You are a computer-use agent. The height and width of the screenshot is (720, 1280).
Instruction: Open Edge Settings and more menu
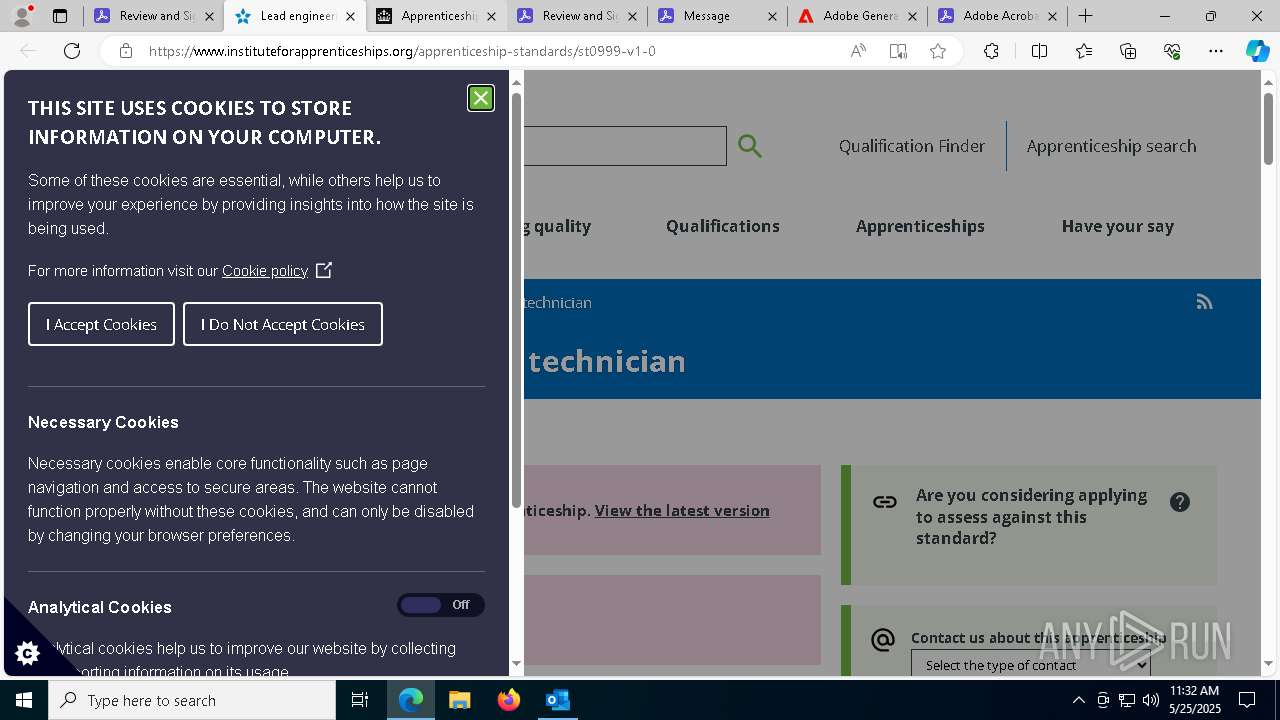pos(1216,51)
